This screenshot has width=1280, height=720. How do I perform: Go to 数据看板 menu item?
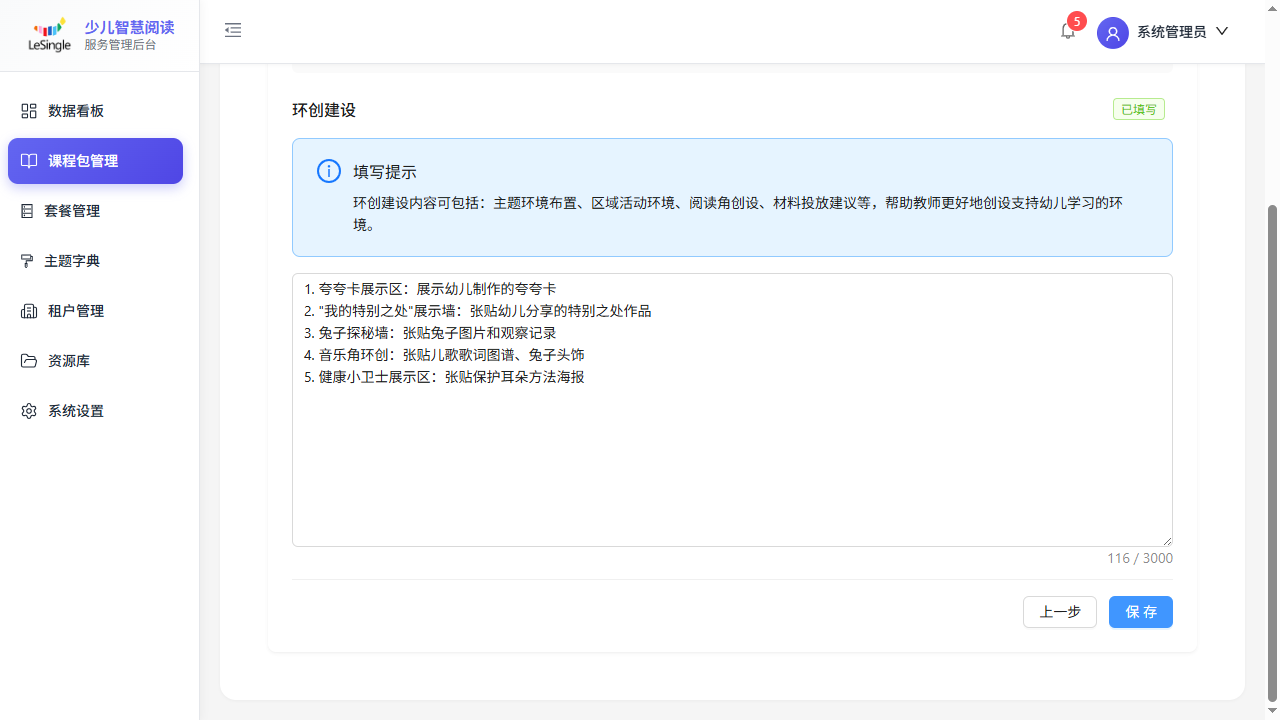[76, 111]
